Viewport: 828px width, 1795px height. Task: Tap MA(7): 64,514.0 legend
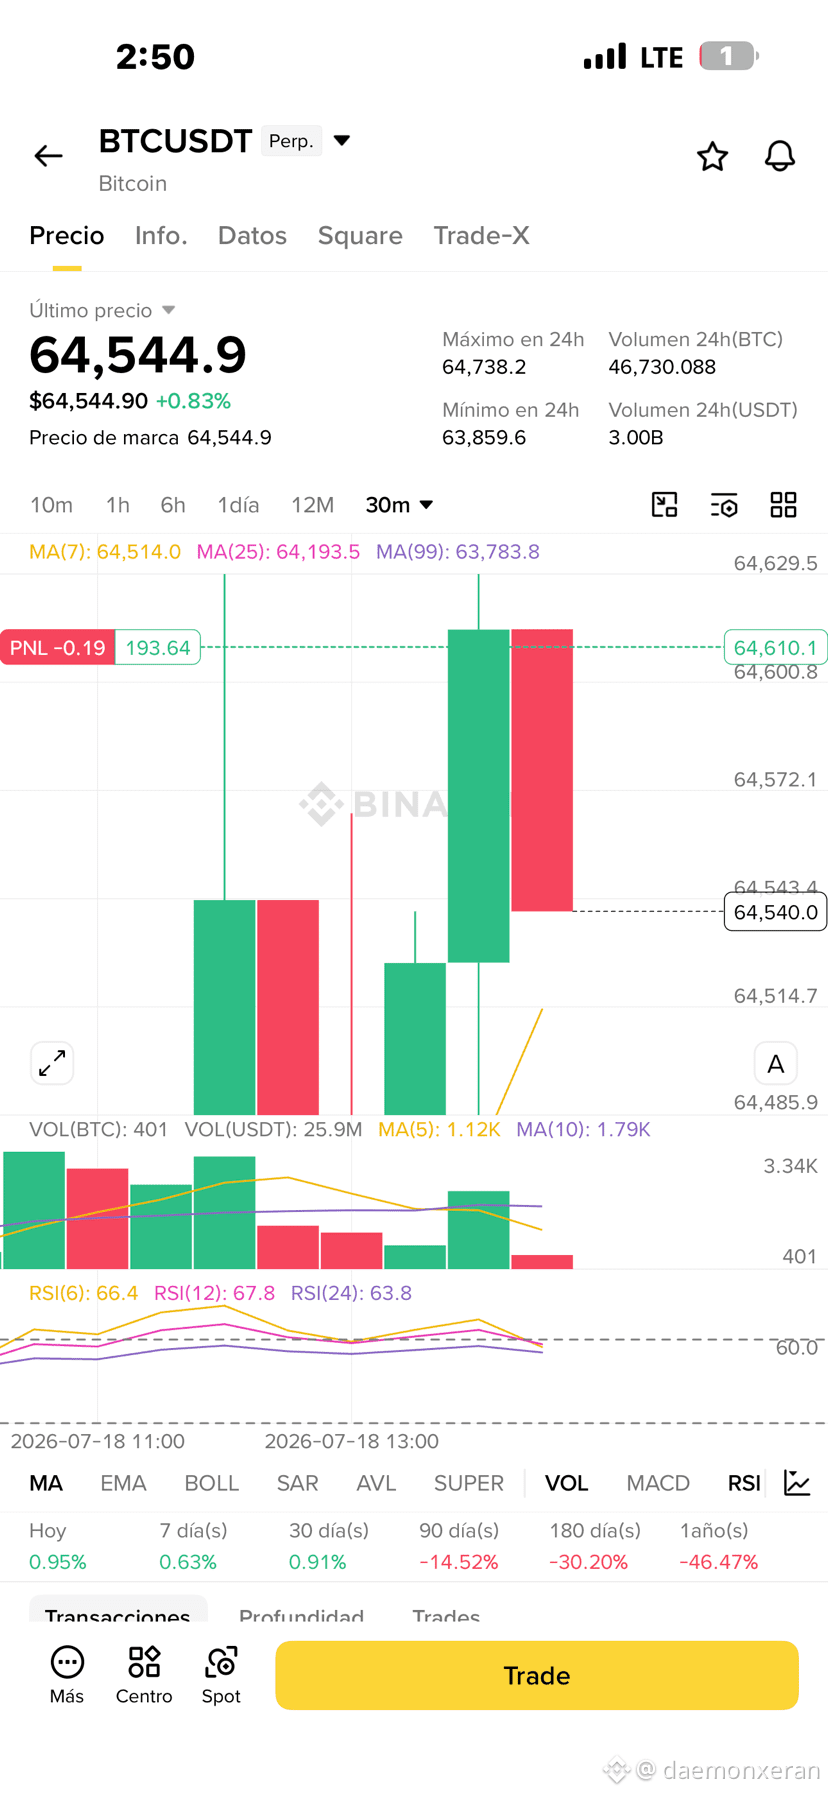(x=105, y=552)
